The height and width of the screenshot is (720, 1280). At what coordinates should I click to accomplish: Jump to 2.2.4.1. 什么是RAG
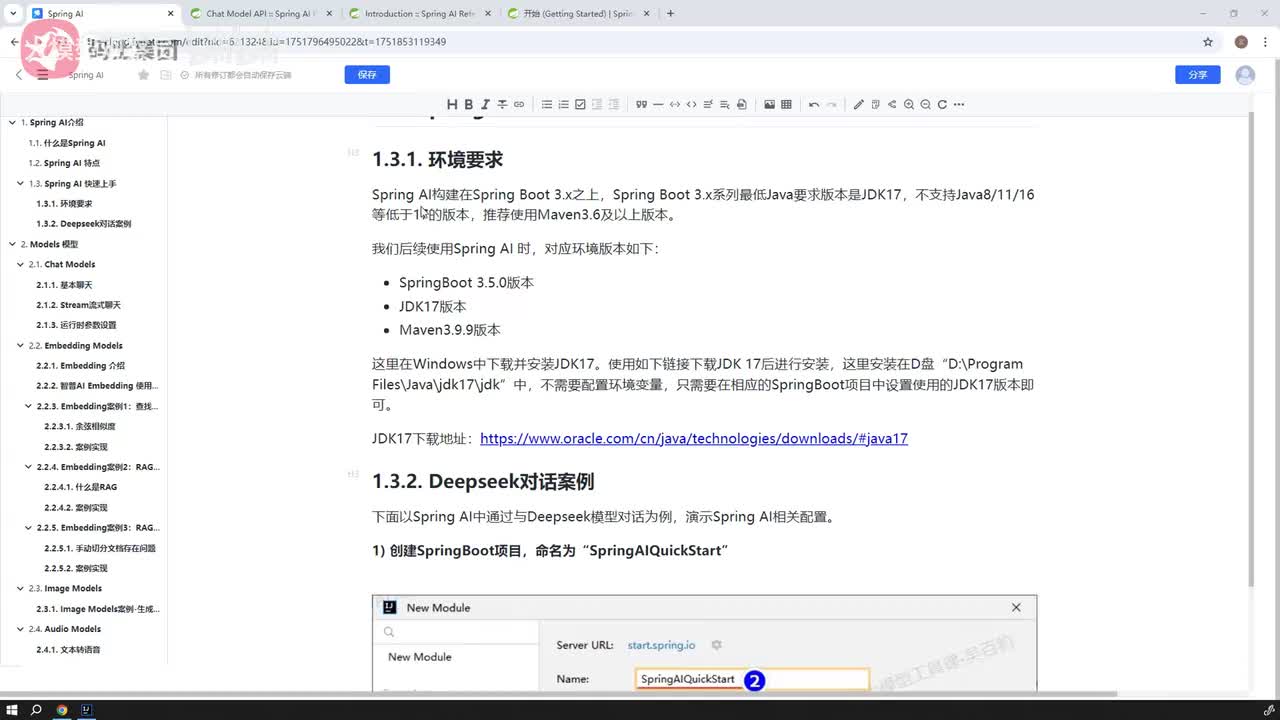click(x=80, y=487)
